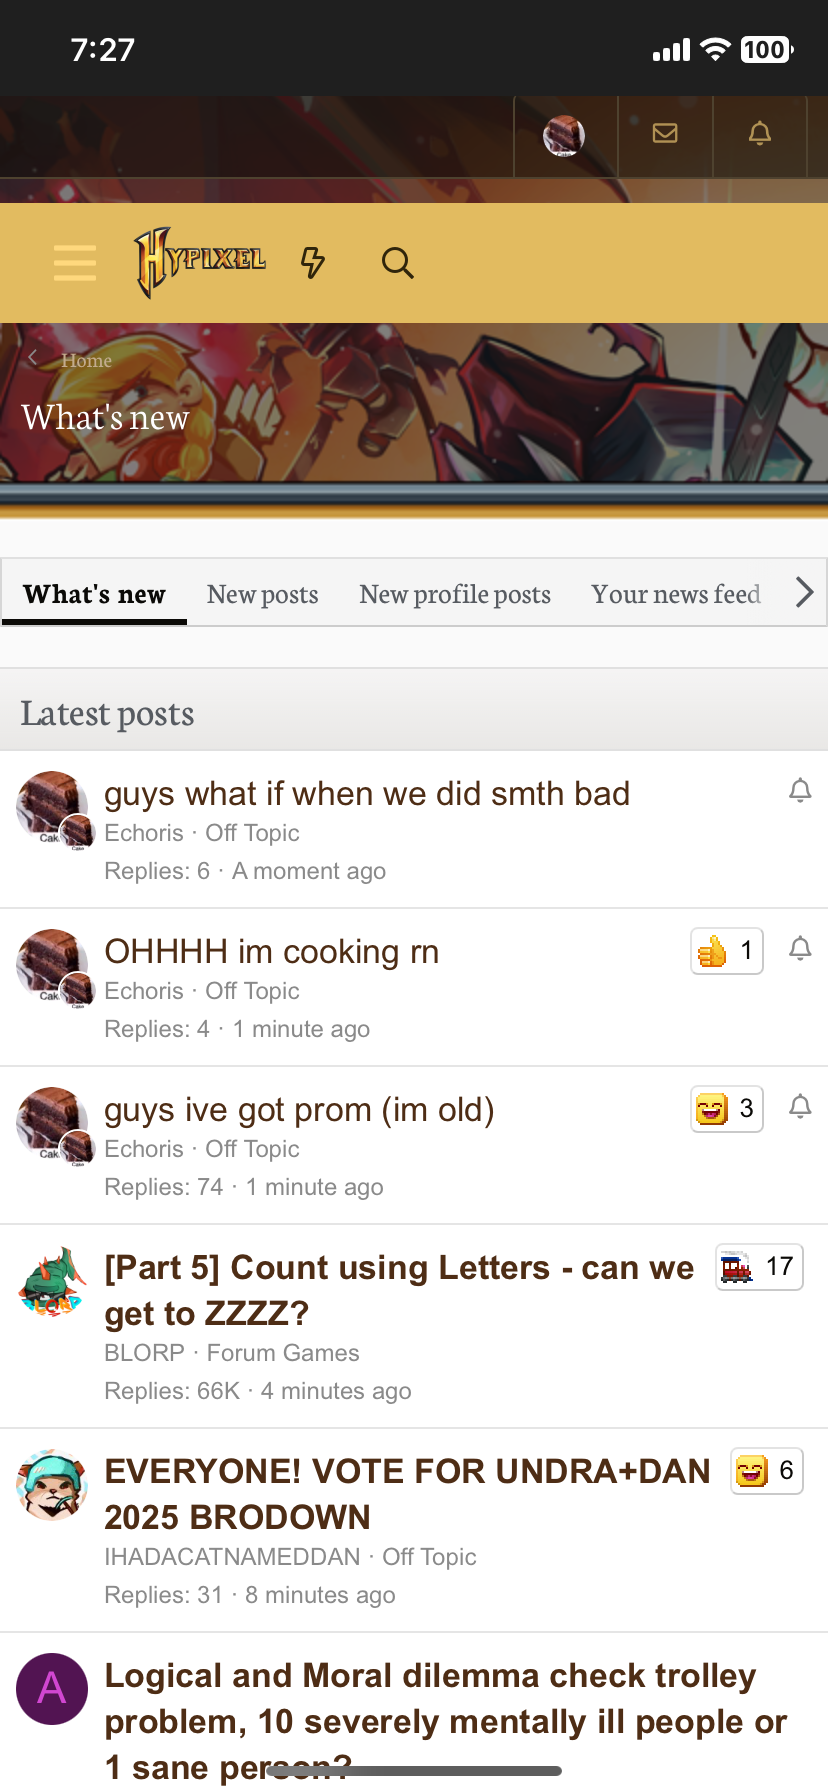Open the lightning bolt What's new icon
This screenshot has height=1792, width=828.
pyautogui.click(x=313, y=263)
